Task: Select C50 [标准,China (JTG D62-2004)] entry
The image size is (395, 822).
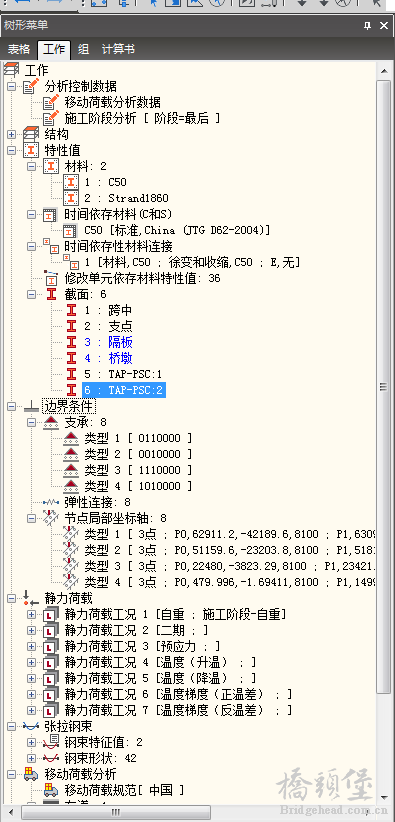Action: point(177,231)
